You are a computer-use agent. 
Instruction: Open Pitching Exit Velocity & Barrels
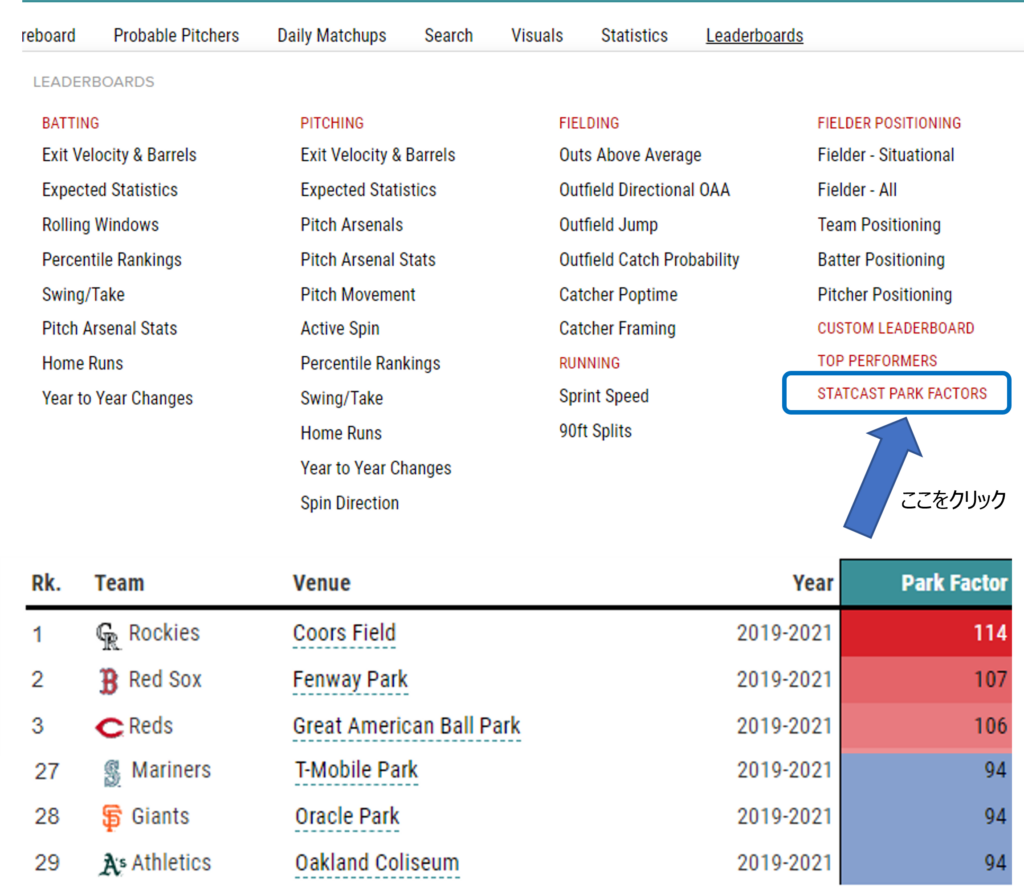pos(377,155)
